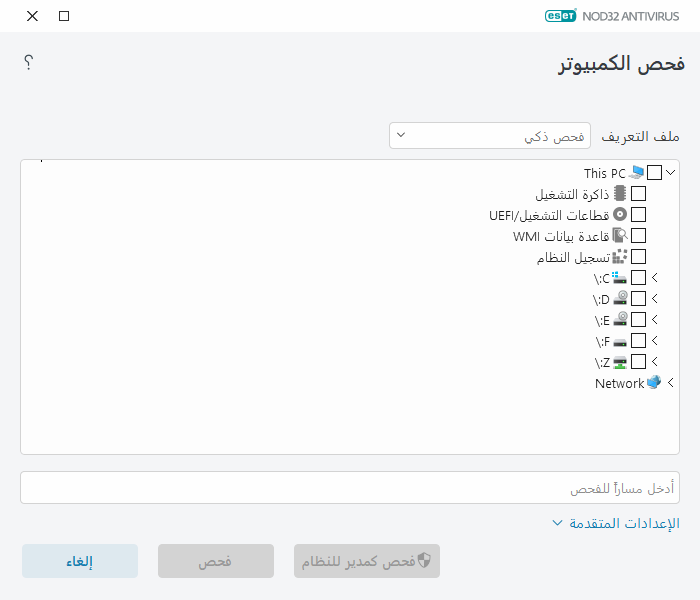
Task: Check the E:\ drive checkbox
Action: point(638,319)
